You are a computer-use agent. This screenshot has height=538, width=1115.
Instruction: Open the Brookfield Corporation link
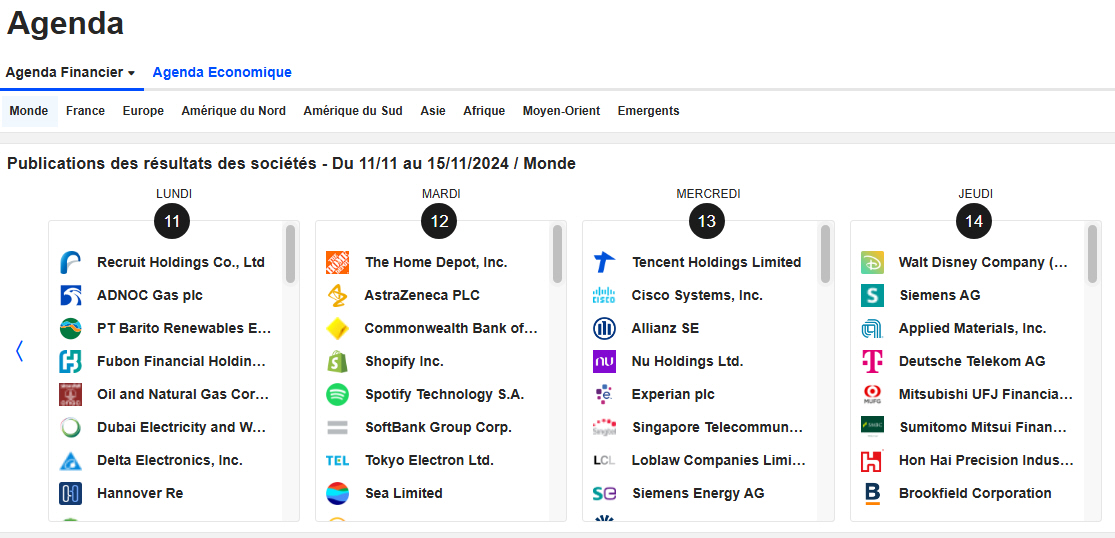(975, 494)
